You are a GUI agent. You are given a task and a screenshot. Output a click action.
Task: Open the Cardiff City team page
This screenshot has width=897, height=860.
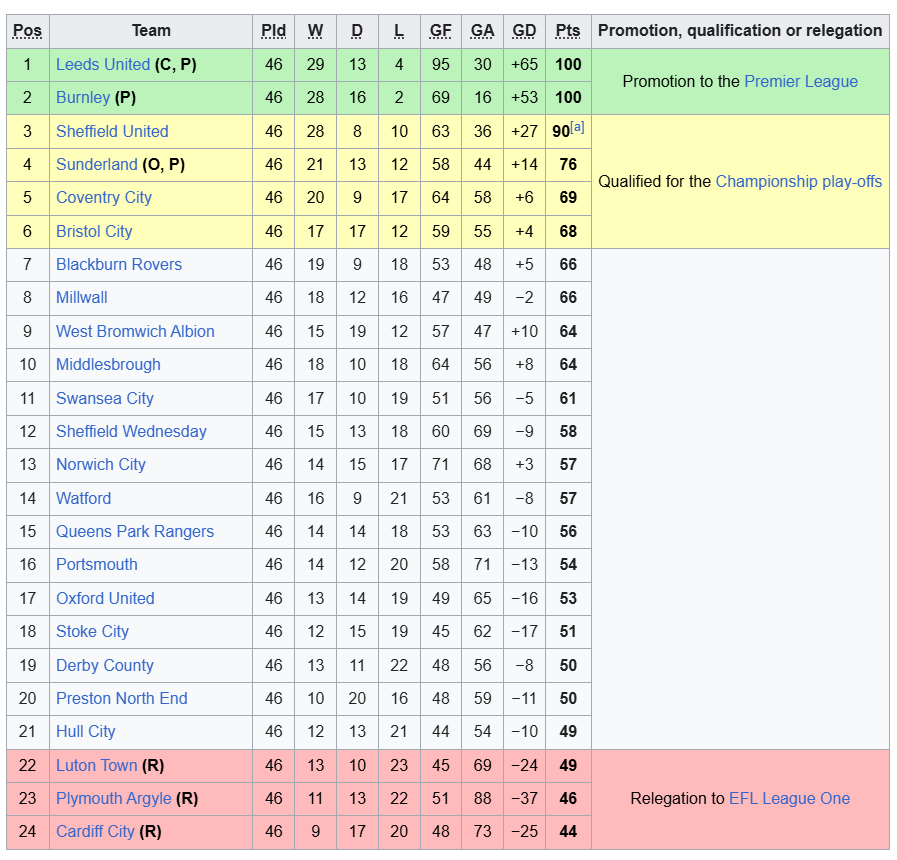tap(95, 832)
